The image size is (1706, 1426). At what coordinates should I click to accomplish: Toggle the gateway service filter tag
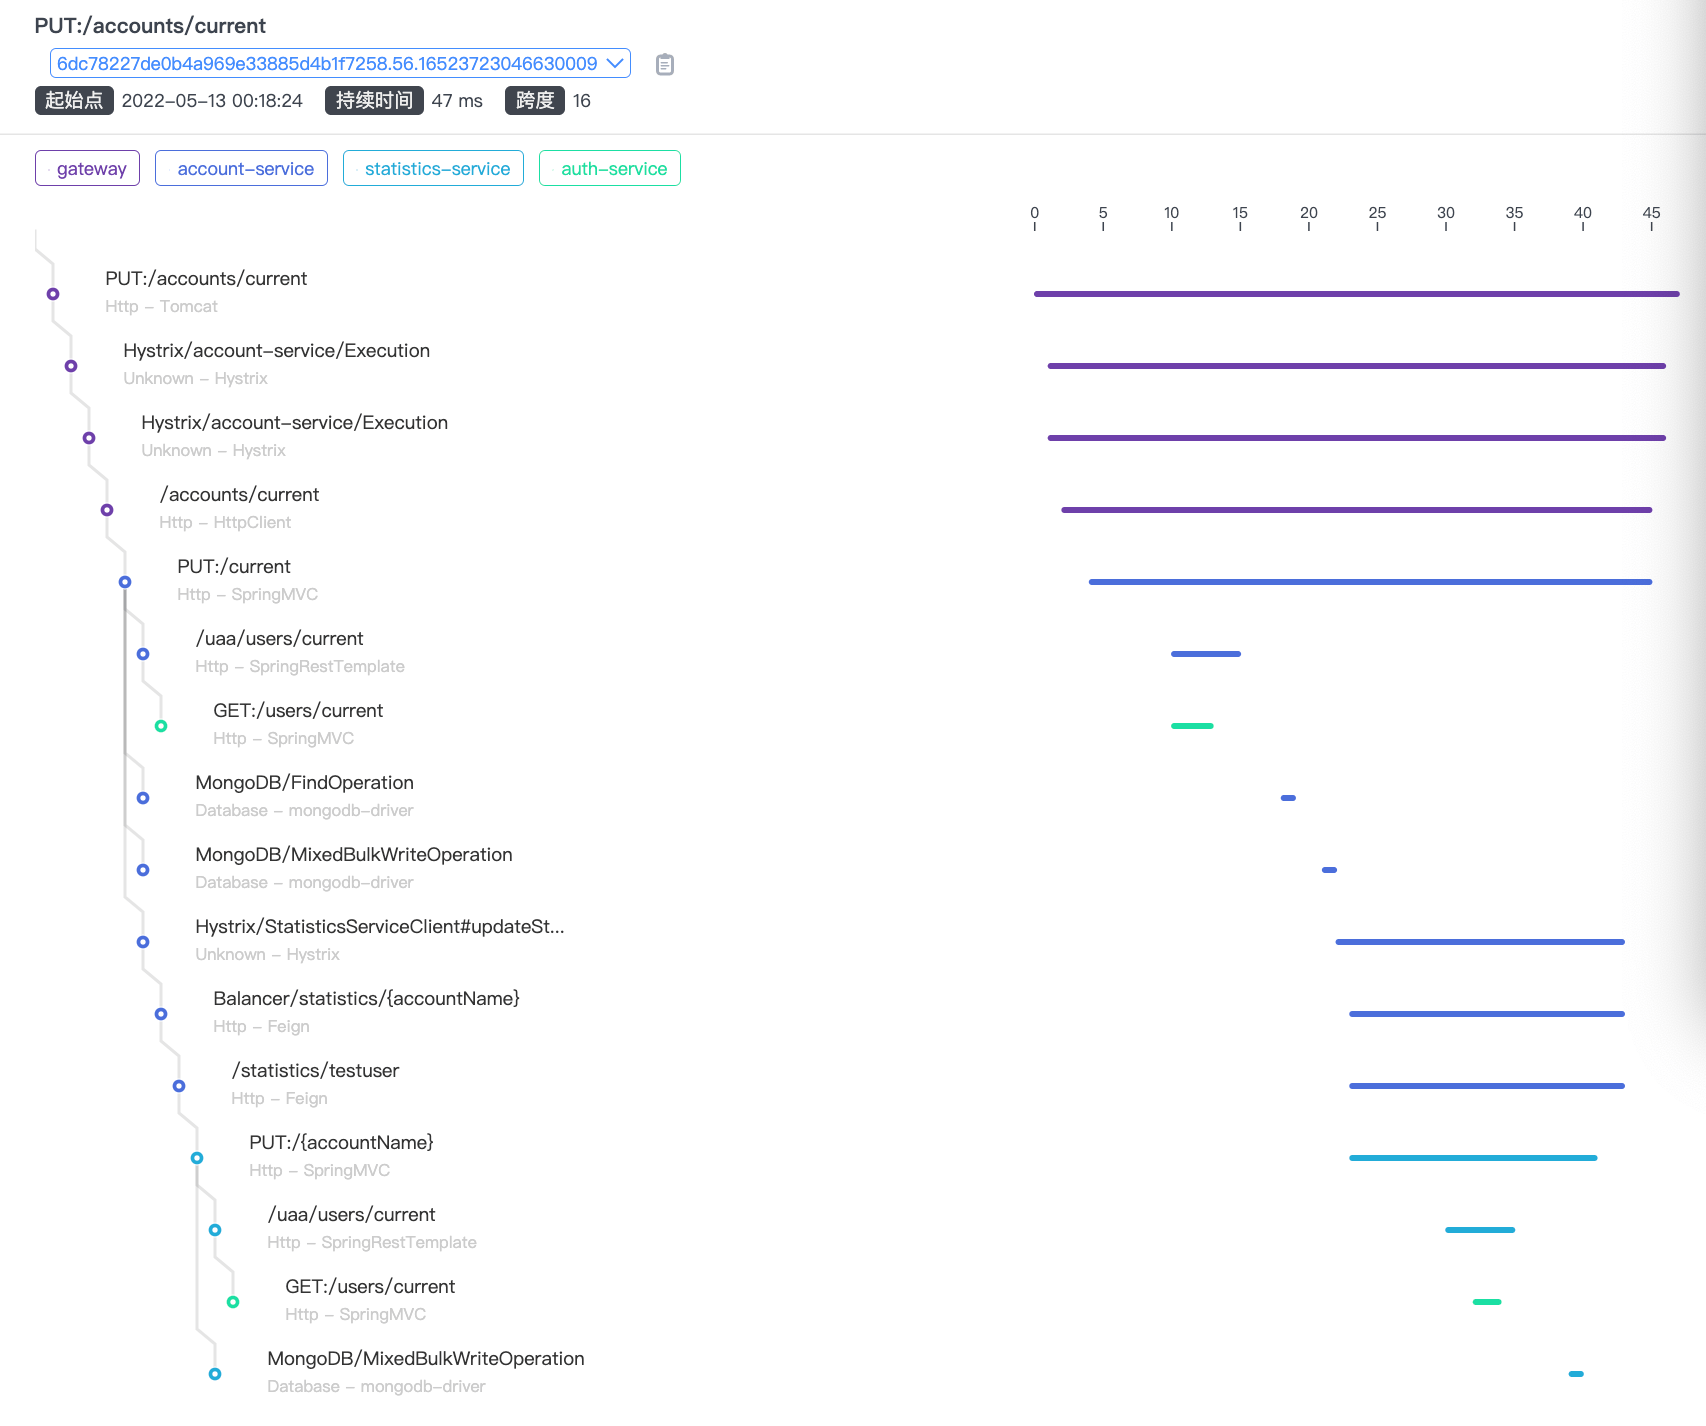pos(87,168)
